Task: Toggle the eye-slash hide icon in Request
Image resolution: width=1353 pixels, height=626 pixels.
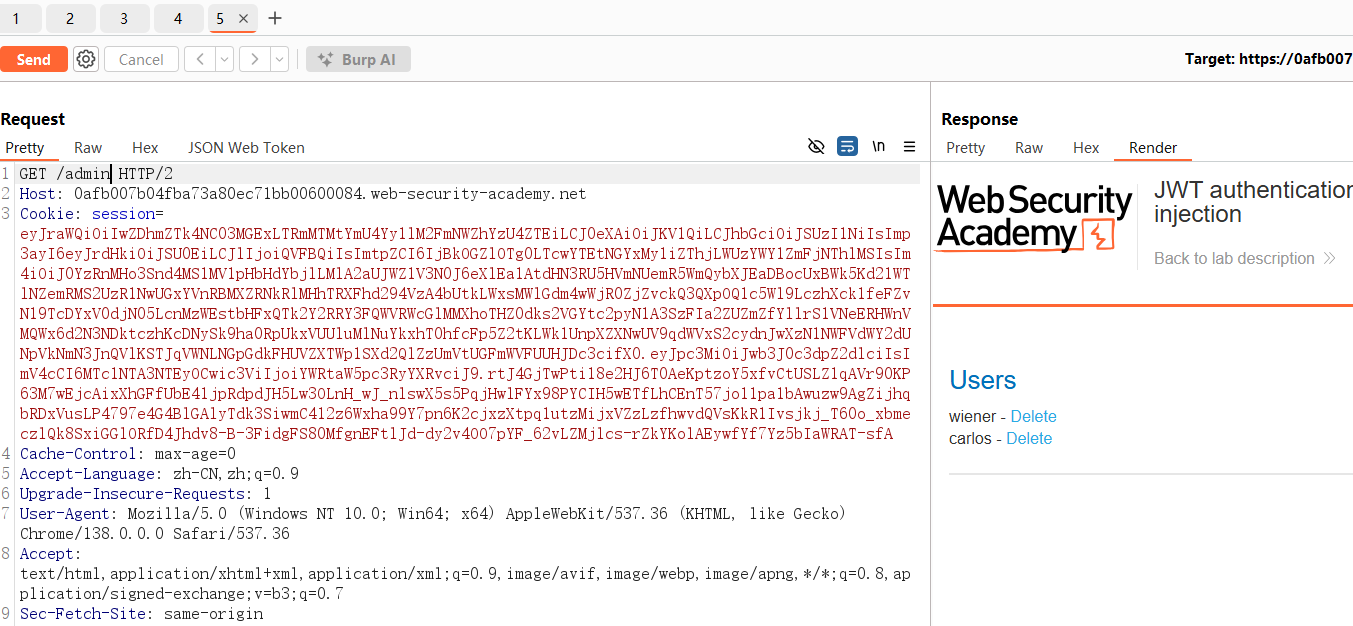Action: pos(816,147)
